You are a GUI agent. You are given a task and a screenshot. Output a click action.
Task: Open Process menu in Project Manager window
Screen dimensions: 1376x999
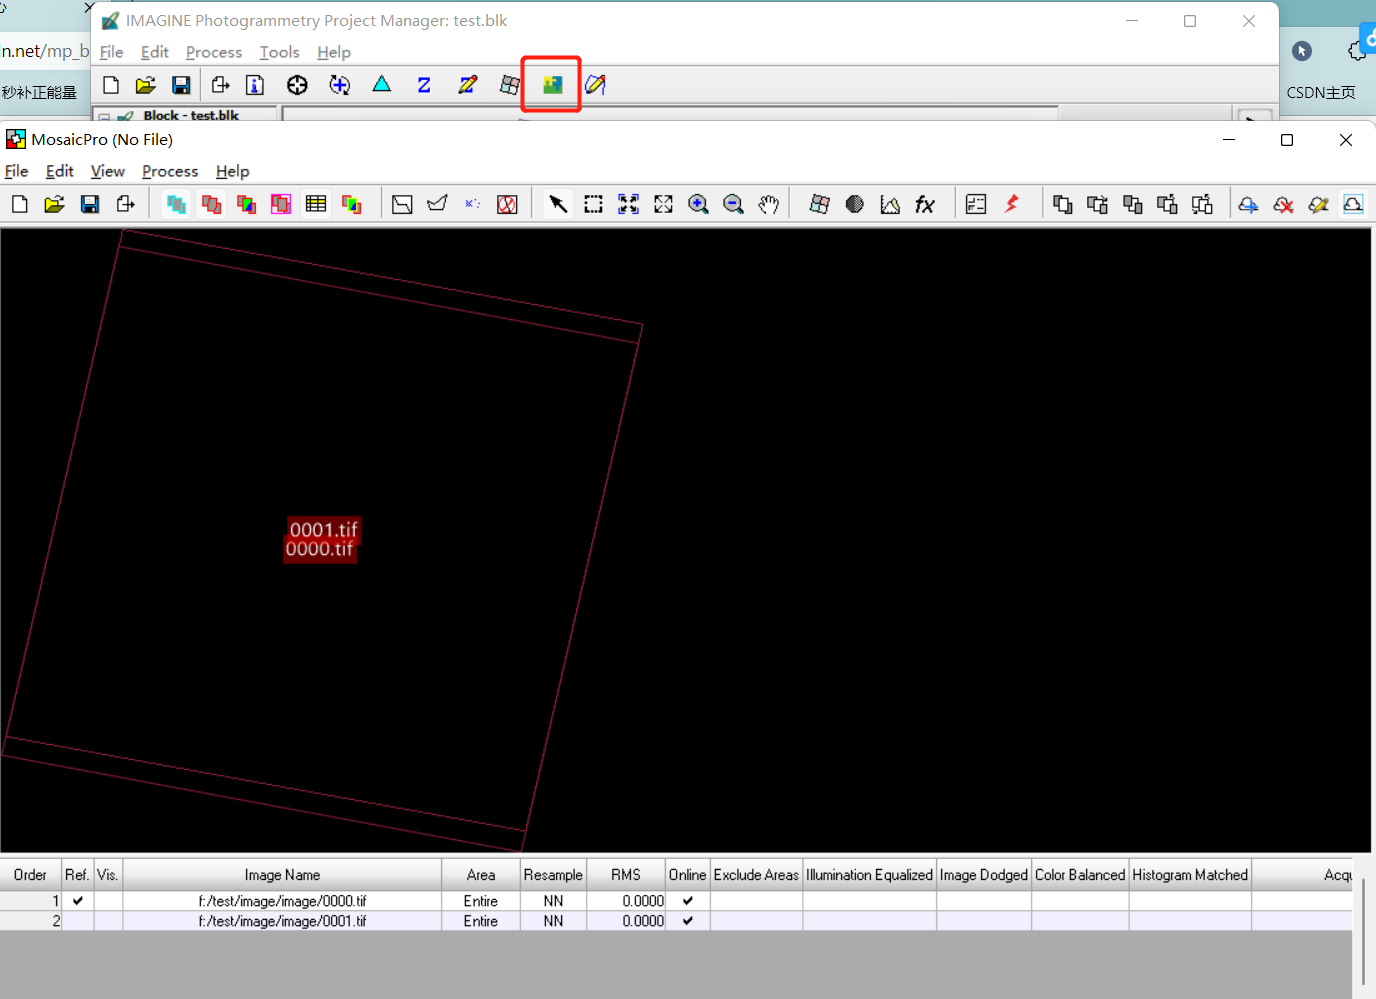[x=214, y=52]
